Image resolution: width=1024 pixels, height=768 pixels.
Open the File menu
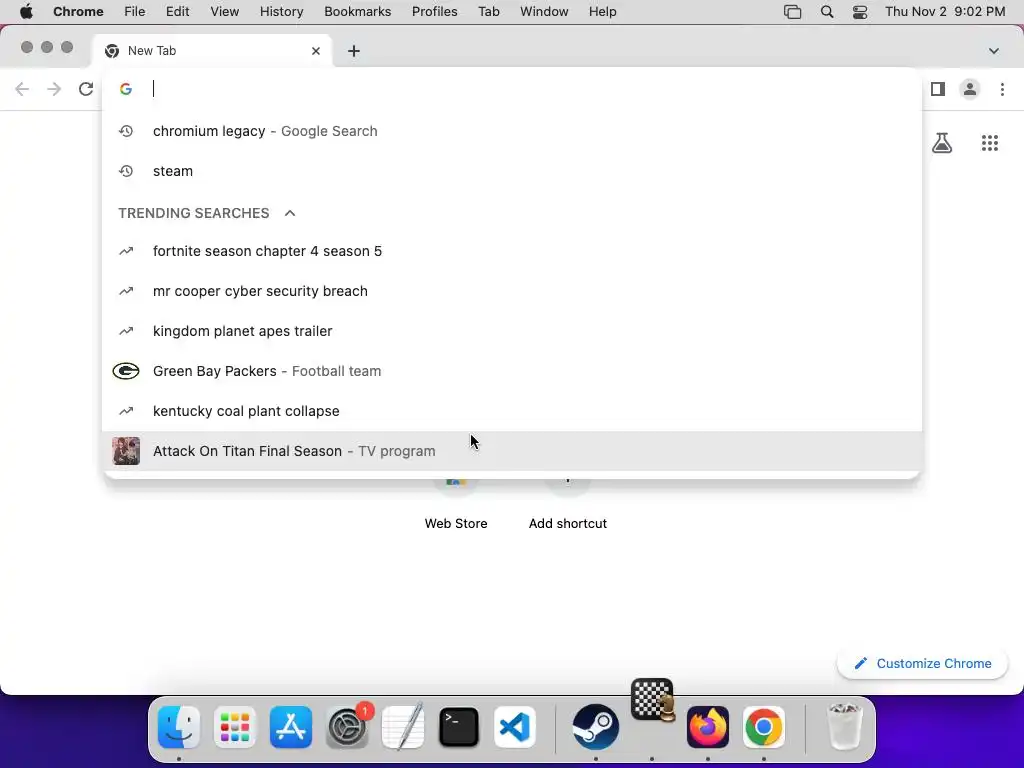pos(135,12)
